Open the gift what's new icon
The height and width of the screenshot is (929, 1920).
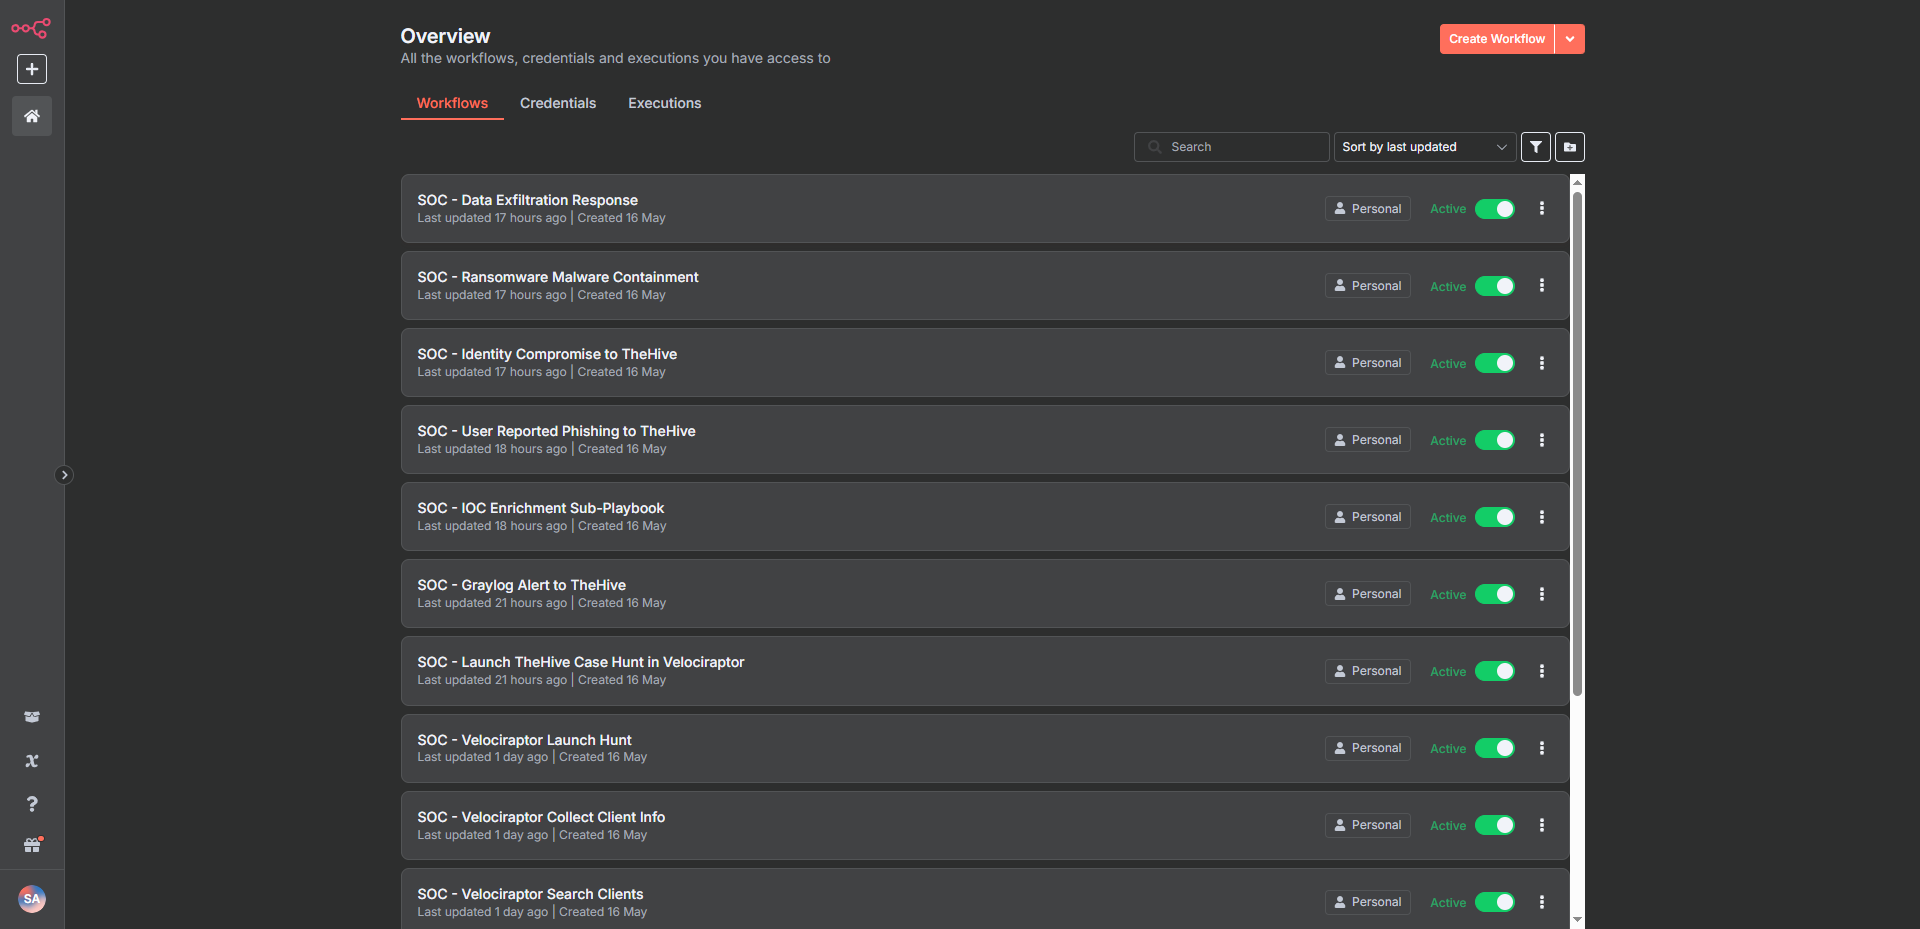(33, 845)
